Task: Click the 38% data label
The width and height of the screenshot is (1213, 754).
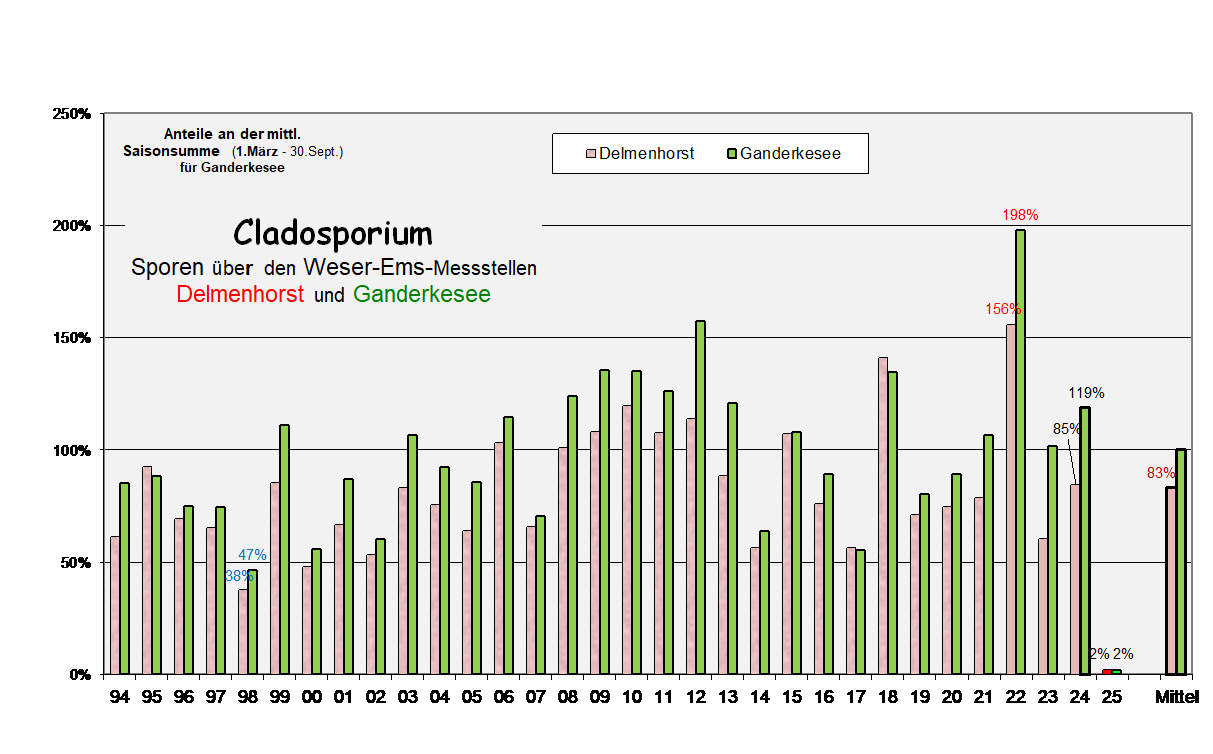Action: [x=240, y=574]
